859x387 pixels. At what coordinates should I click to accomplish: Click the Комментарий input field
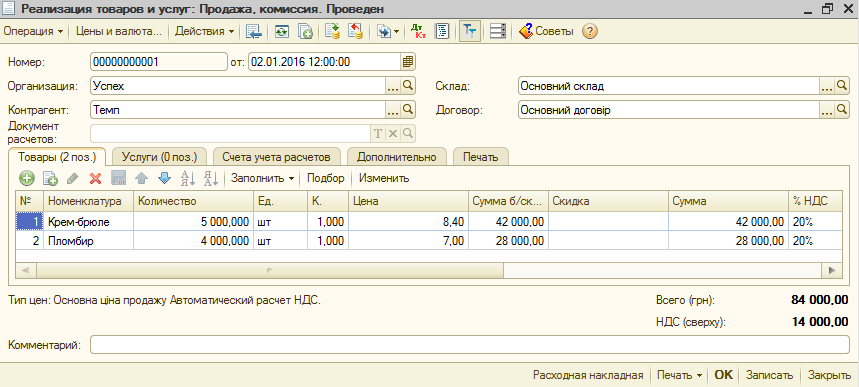point(469,345)
